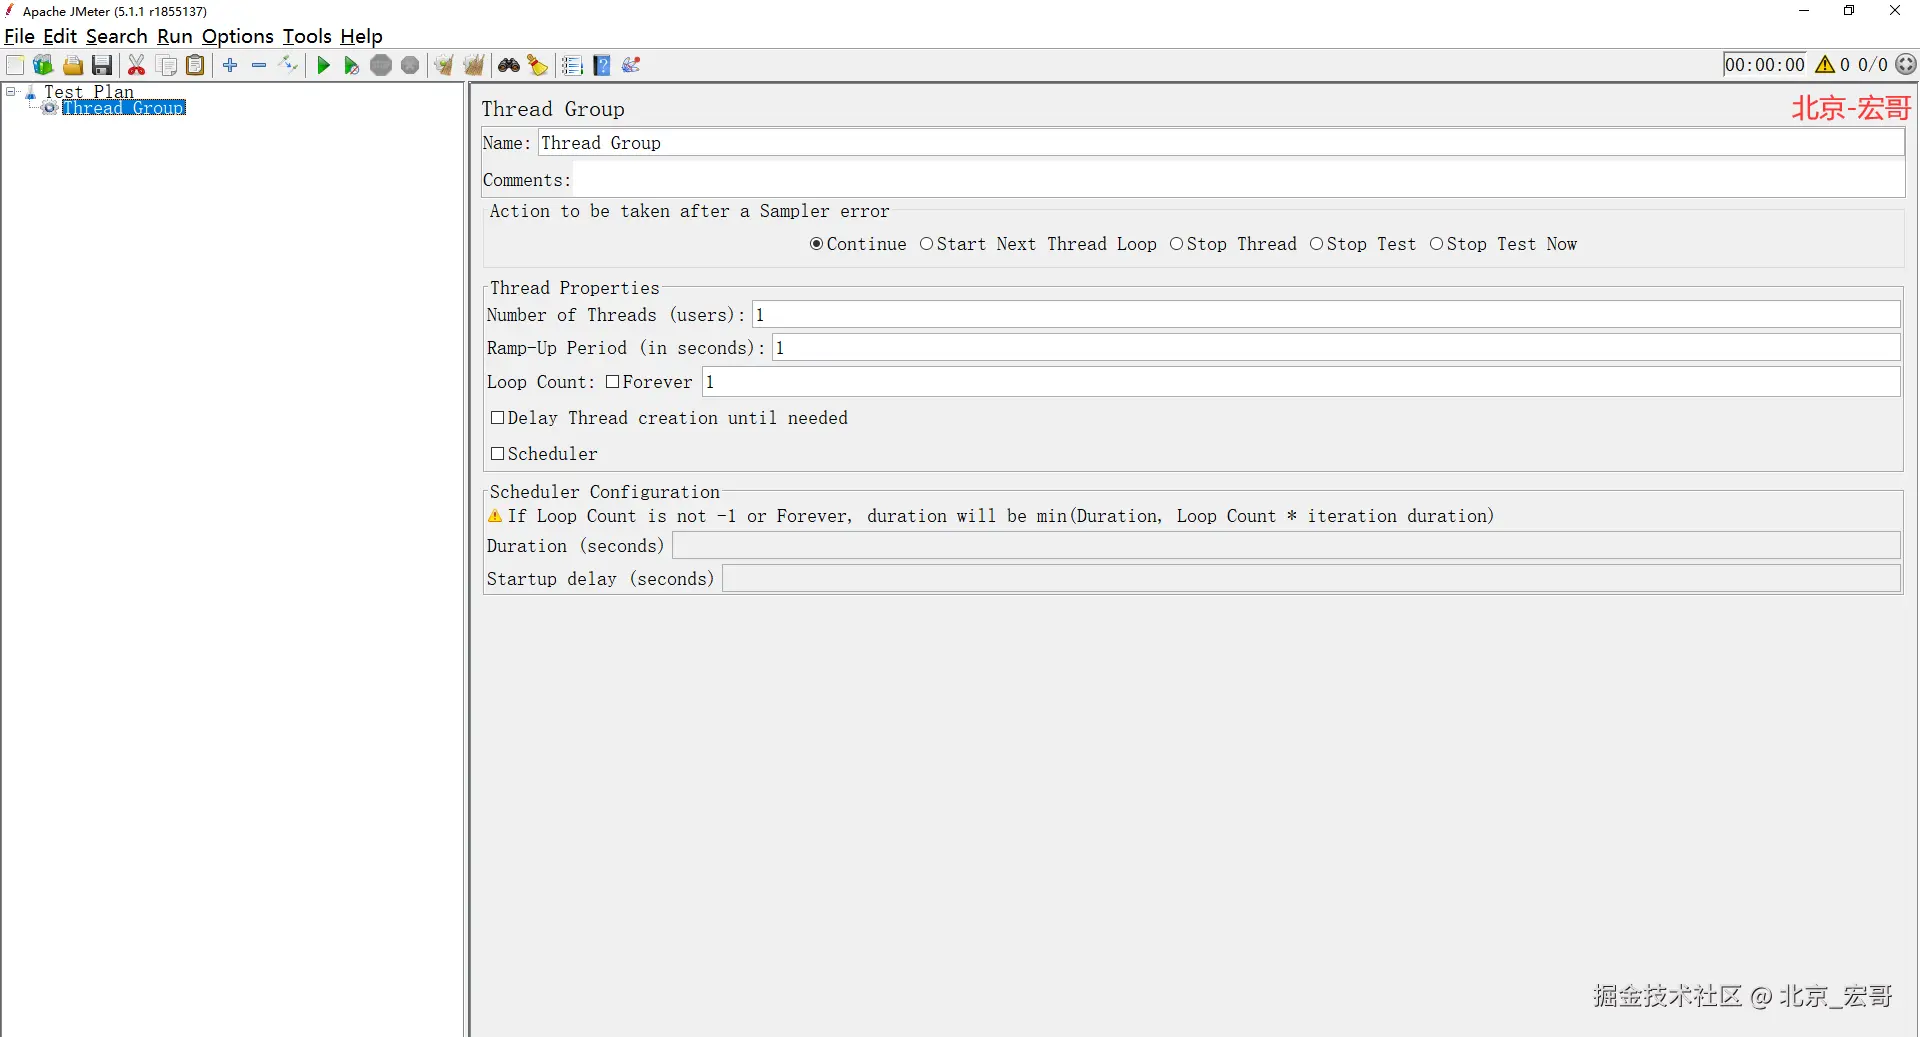Enable the Scheduler checkbox
Viewport: 1920px width, 1037px height.
[497, 454]
